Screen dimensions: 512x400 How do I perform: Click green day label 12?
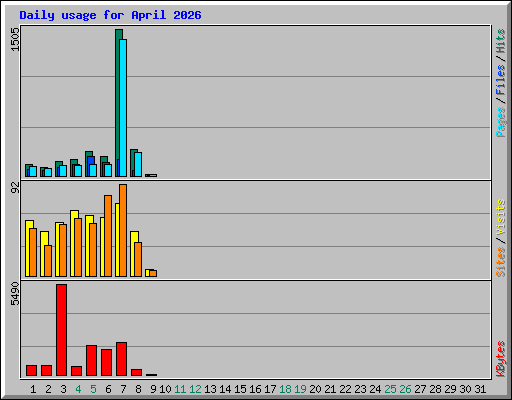tap(195, 389)
